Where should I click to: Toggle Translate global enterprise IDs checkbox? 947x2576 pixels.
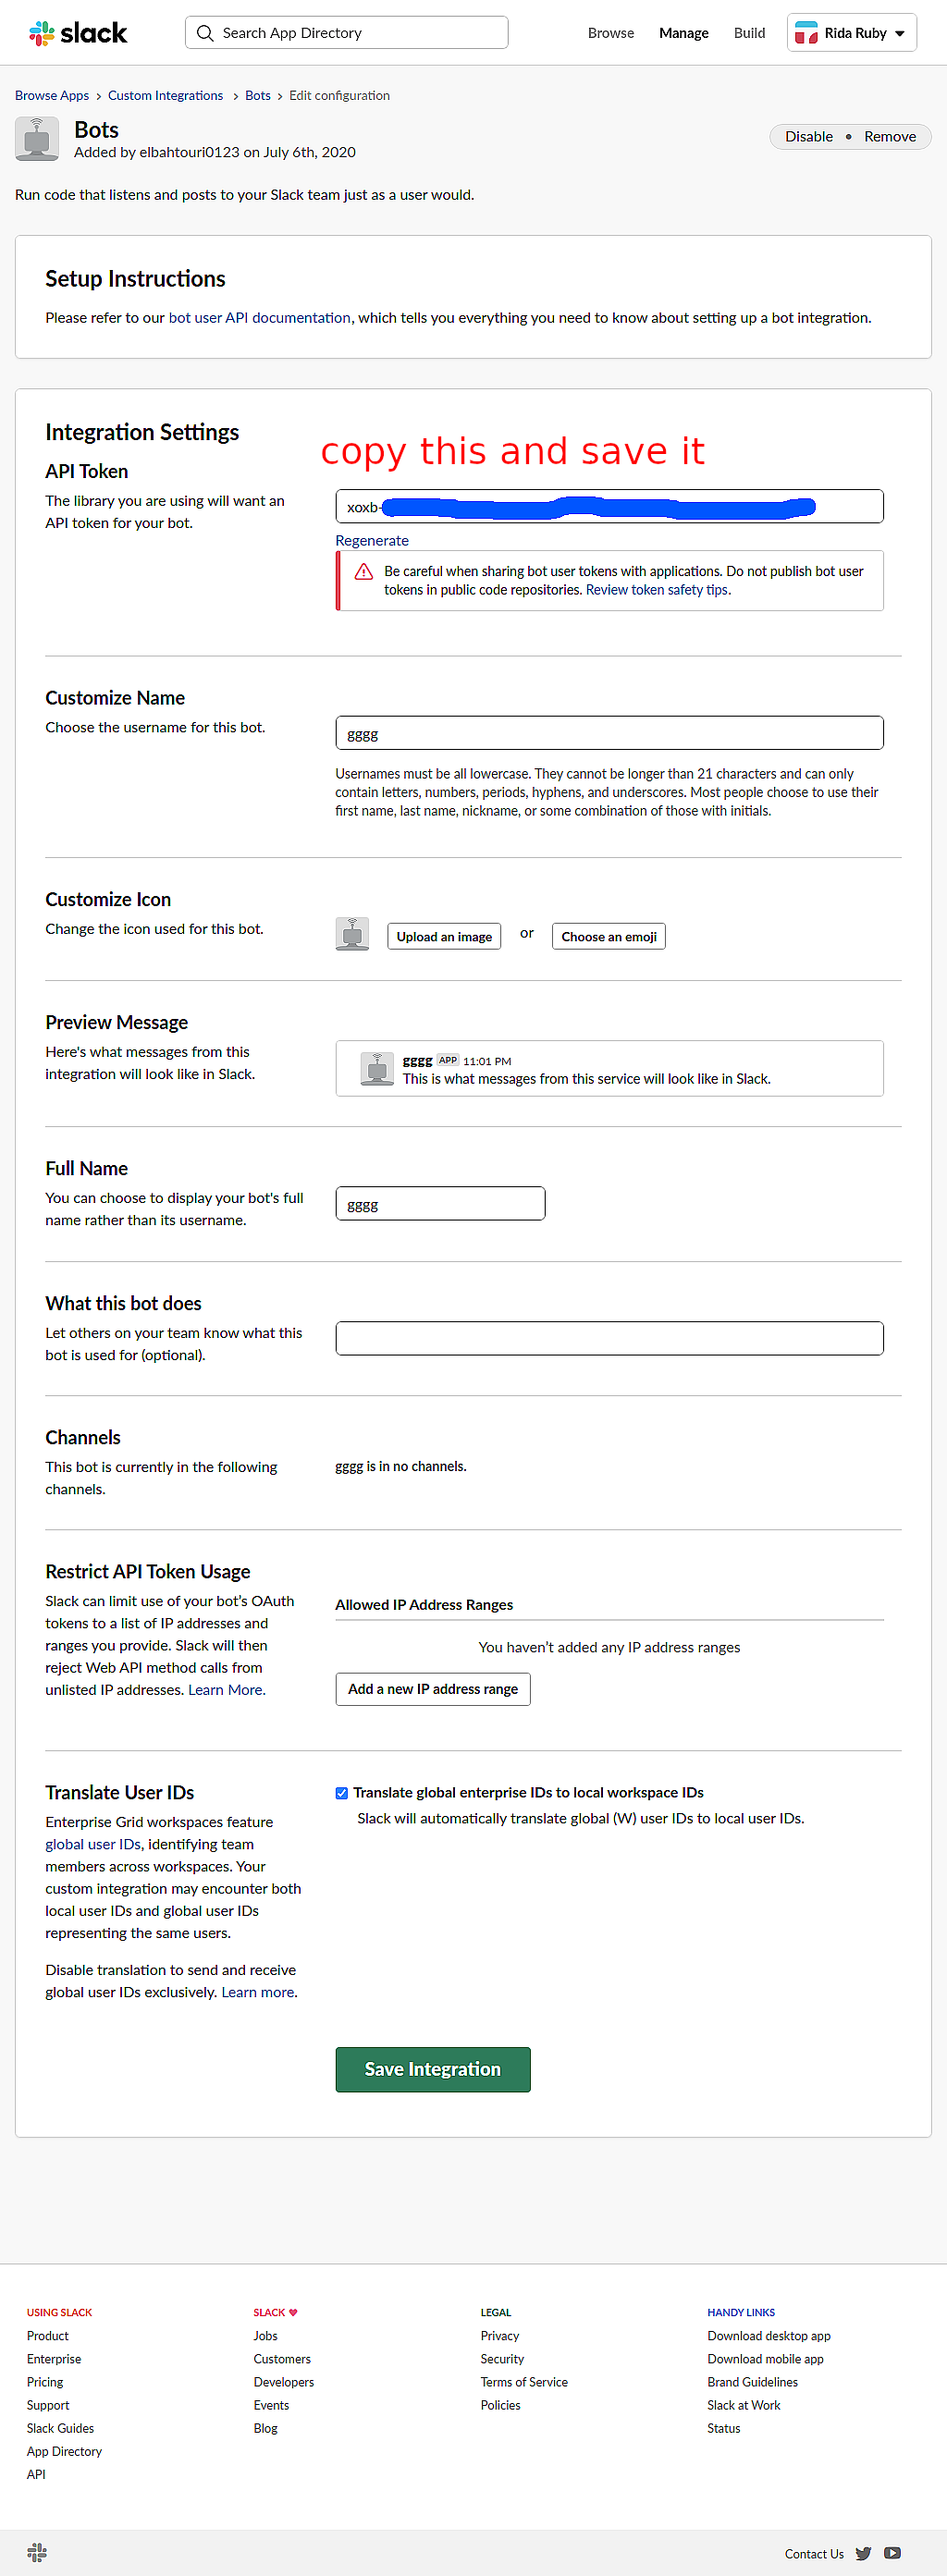(x=341, y=1793)
